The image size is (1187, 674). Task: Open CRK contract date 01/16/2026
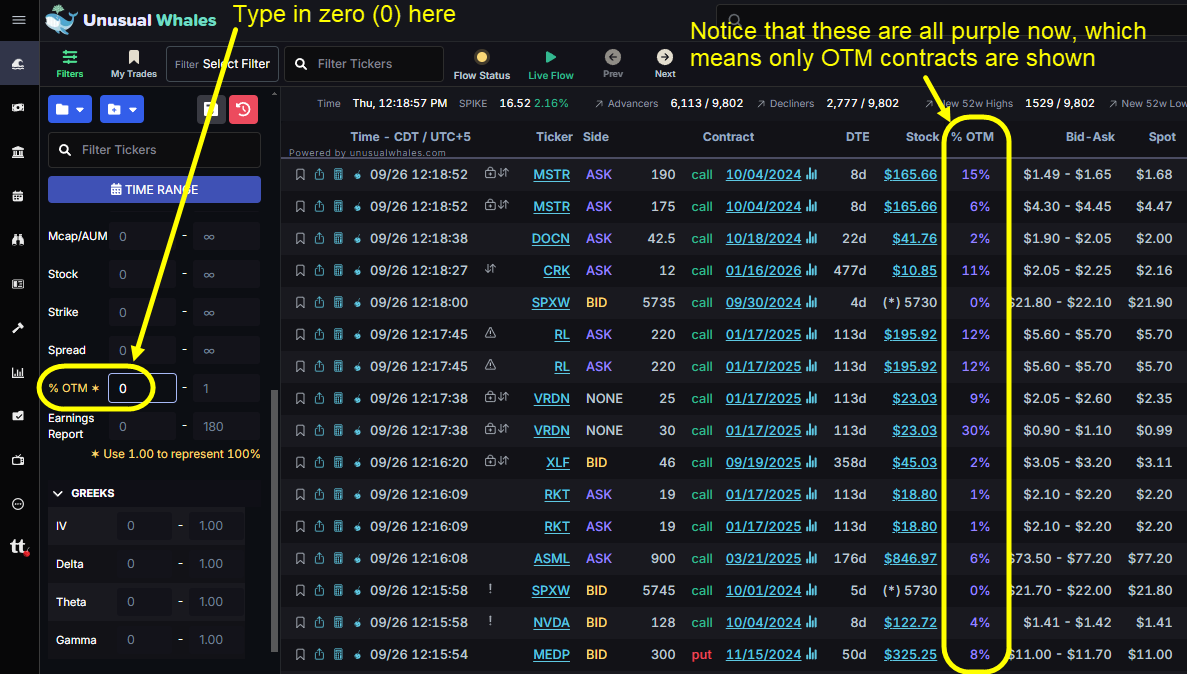pos(763,270)
